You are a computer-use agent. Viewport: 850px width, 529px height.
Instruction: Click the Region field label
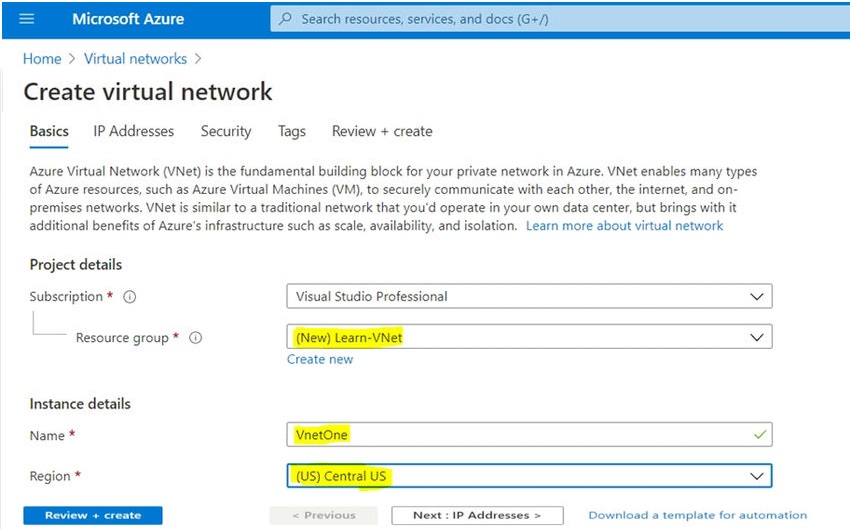point(50,476)
